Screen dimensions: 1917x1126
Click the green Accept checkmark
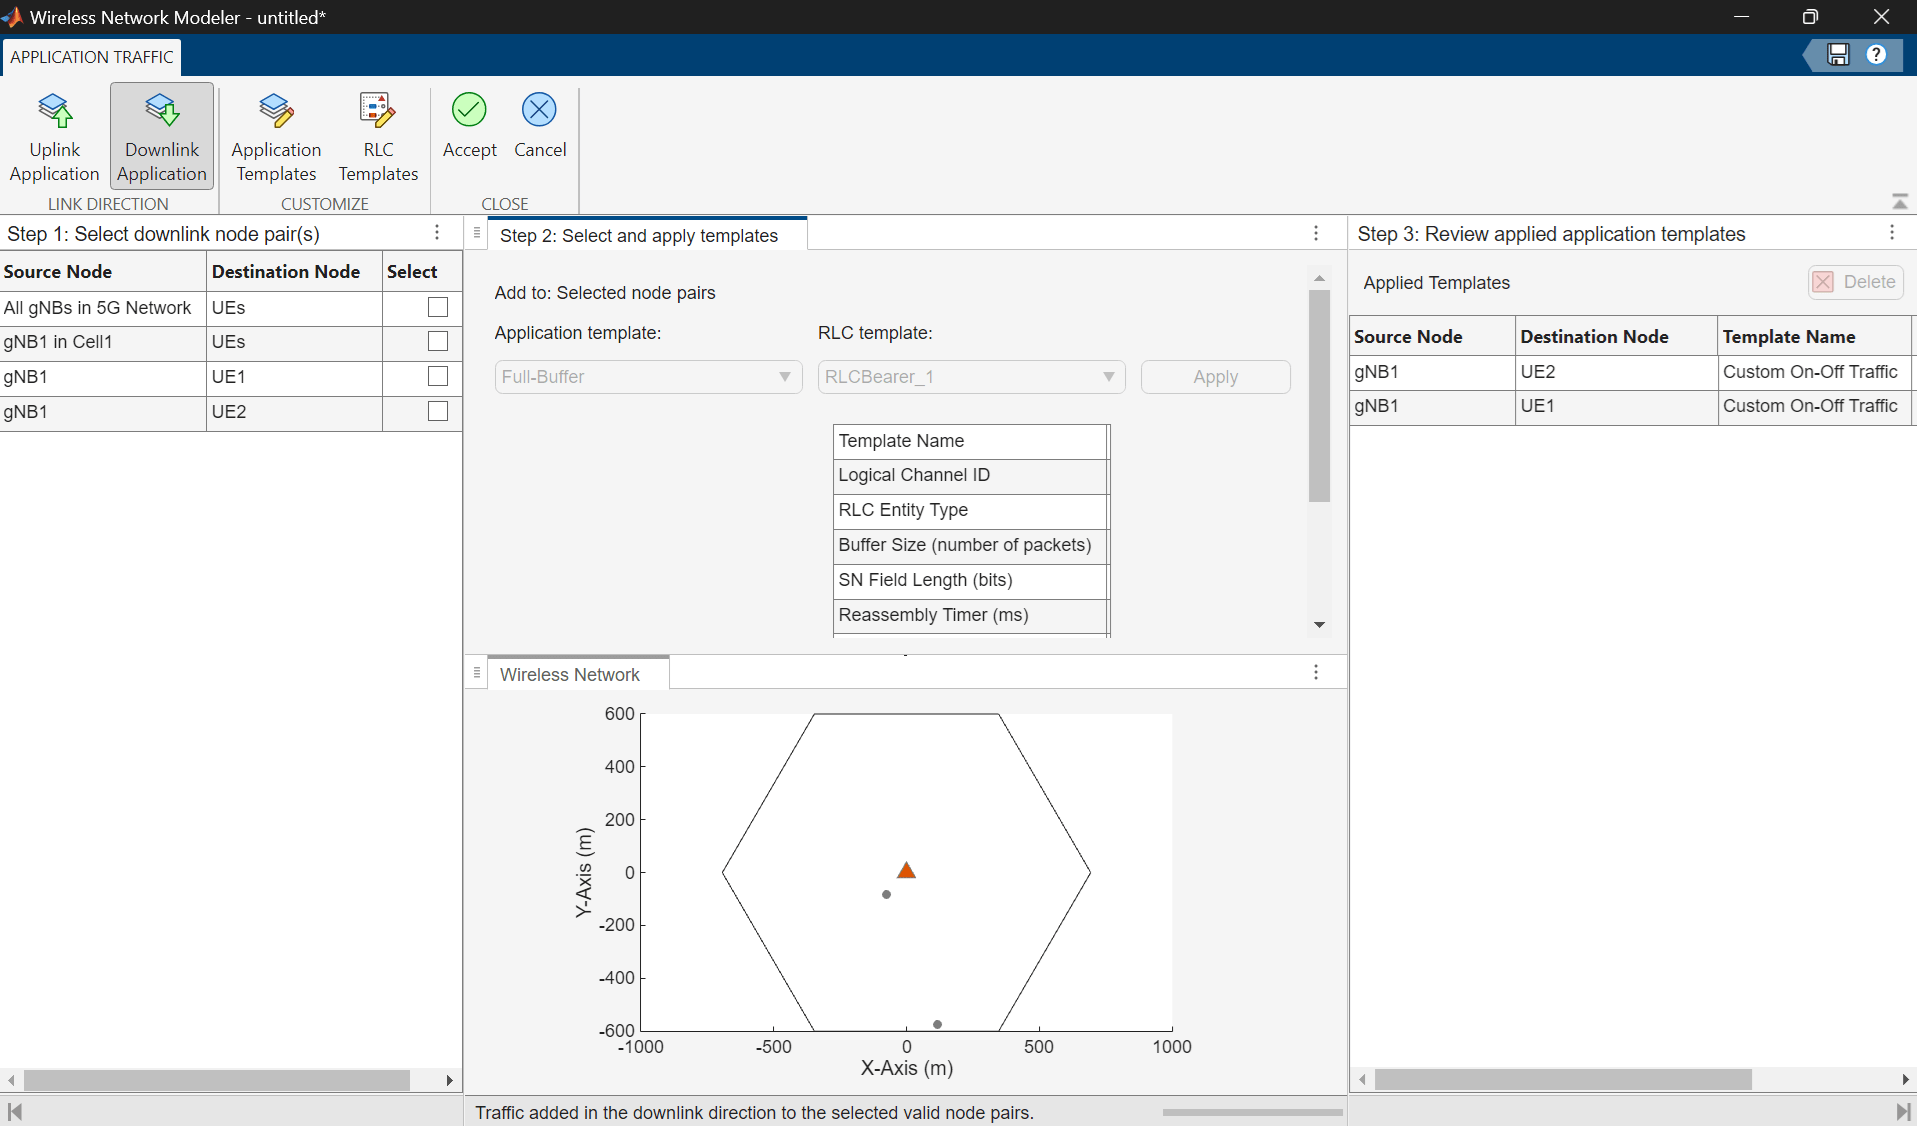[469, 110]
